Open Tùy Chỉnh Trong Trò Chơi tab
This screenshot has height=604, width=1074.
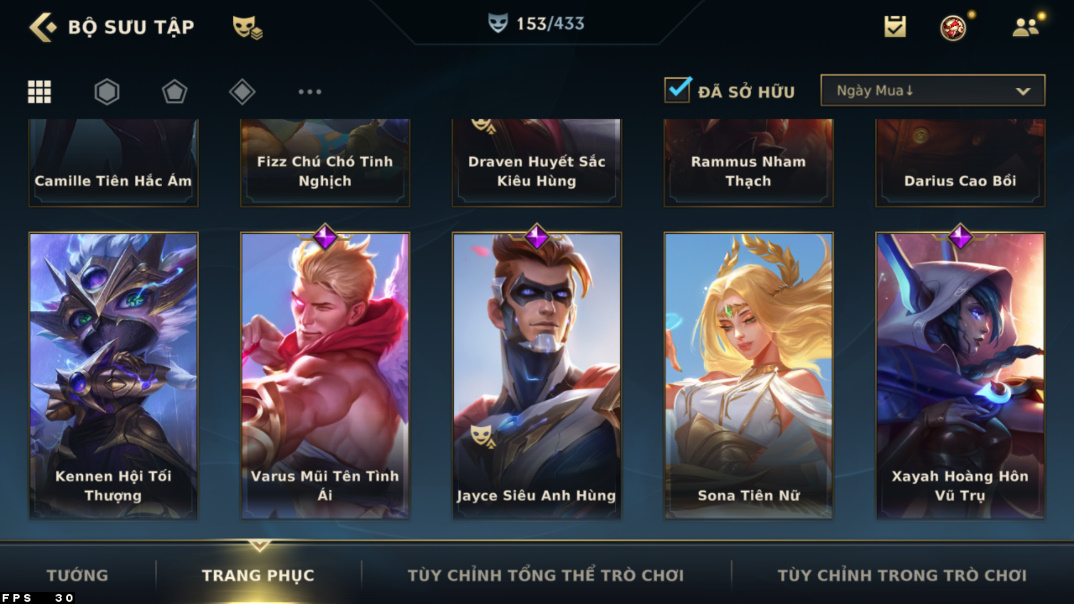click(x=901, y=575)
